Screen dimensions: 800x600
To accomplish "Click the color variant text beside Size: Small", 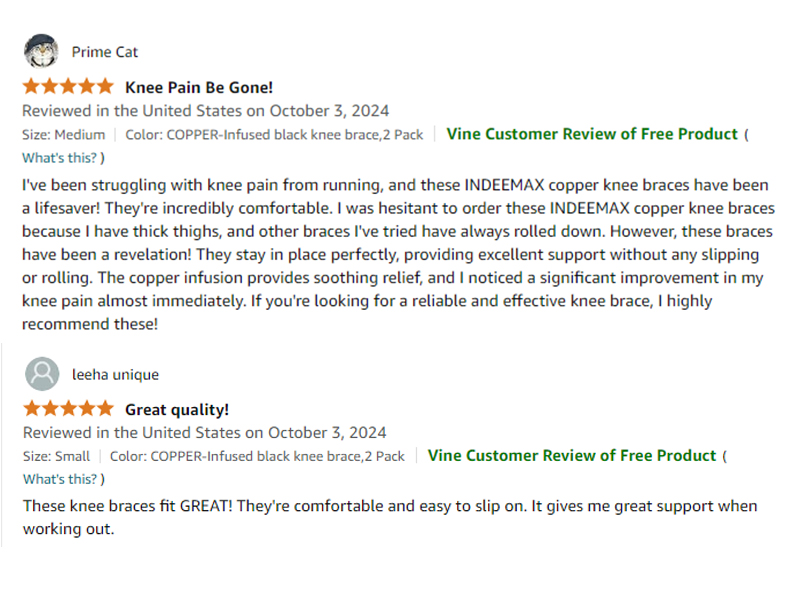I will click(x=257, y=456).
